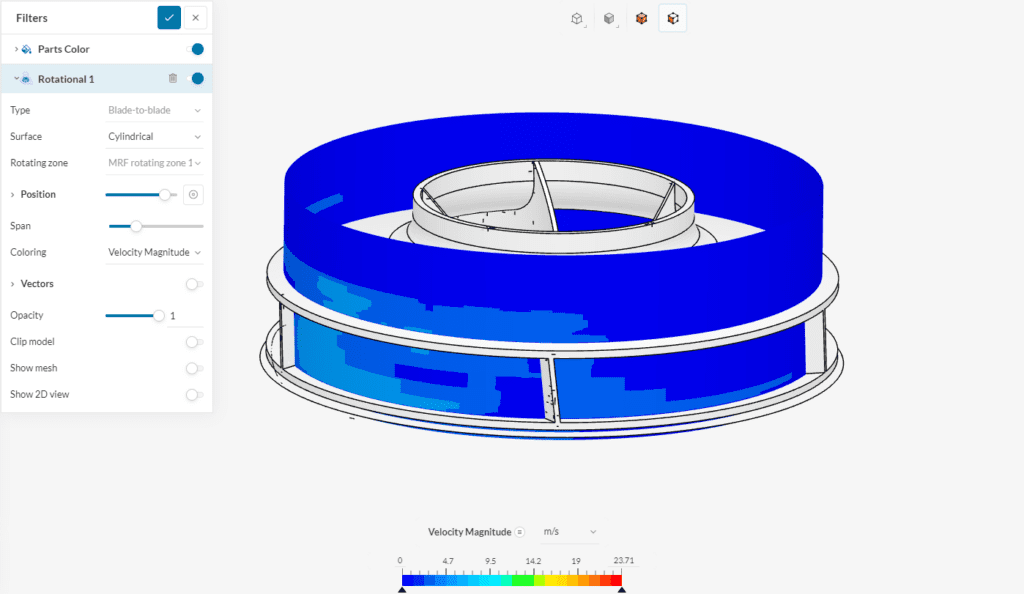Delete the Rotational 1 filter via trash icon
This screenshot has height=594, width=1024.
[172, 78]
